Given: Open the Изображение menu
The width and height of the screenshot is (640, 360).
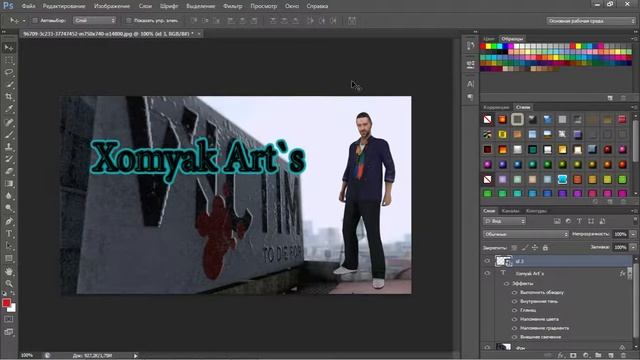Looking at the screenshot, I should coord(112,6).
